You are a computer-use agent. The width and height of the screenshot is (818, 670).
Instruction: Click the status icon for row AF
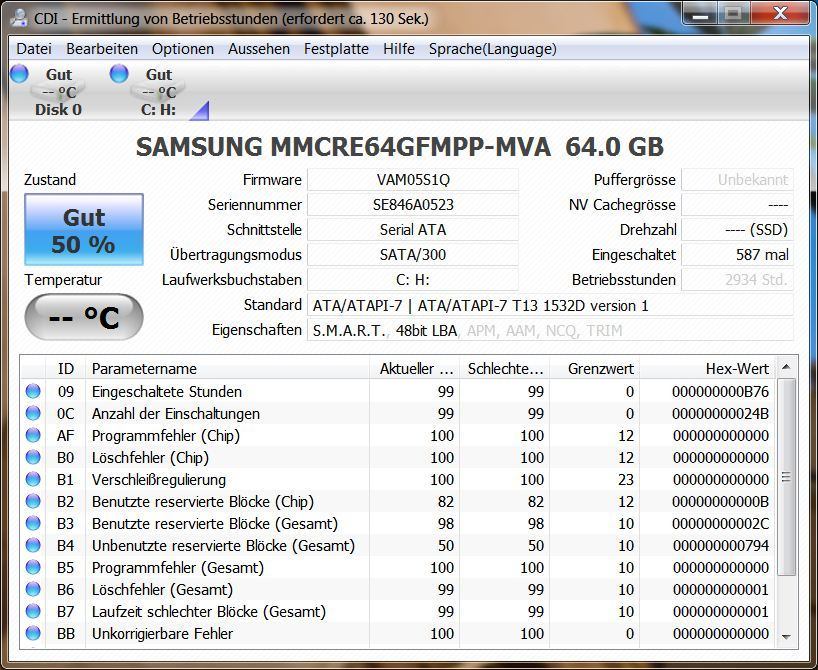[x=33, y=435]
